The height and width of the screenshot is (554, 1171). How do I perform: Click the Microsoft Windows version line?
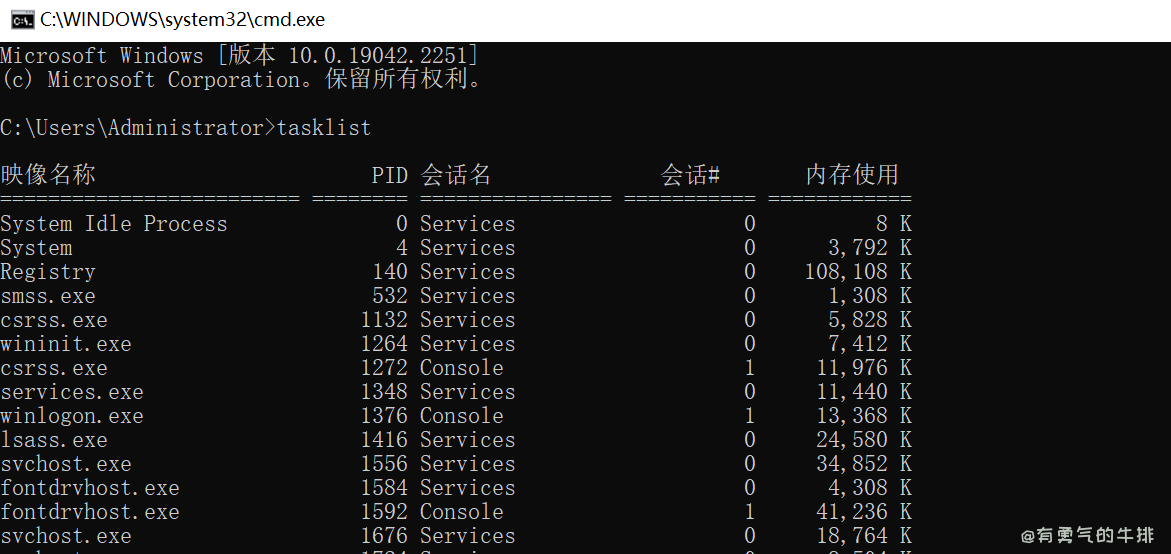[x=240, y=56]
